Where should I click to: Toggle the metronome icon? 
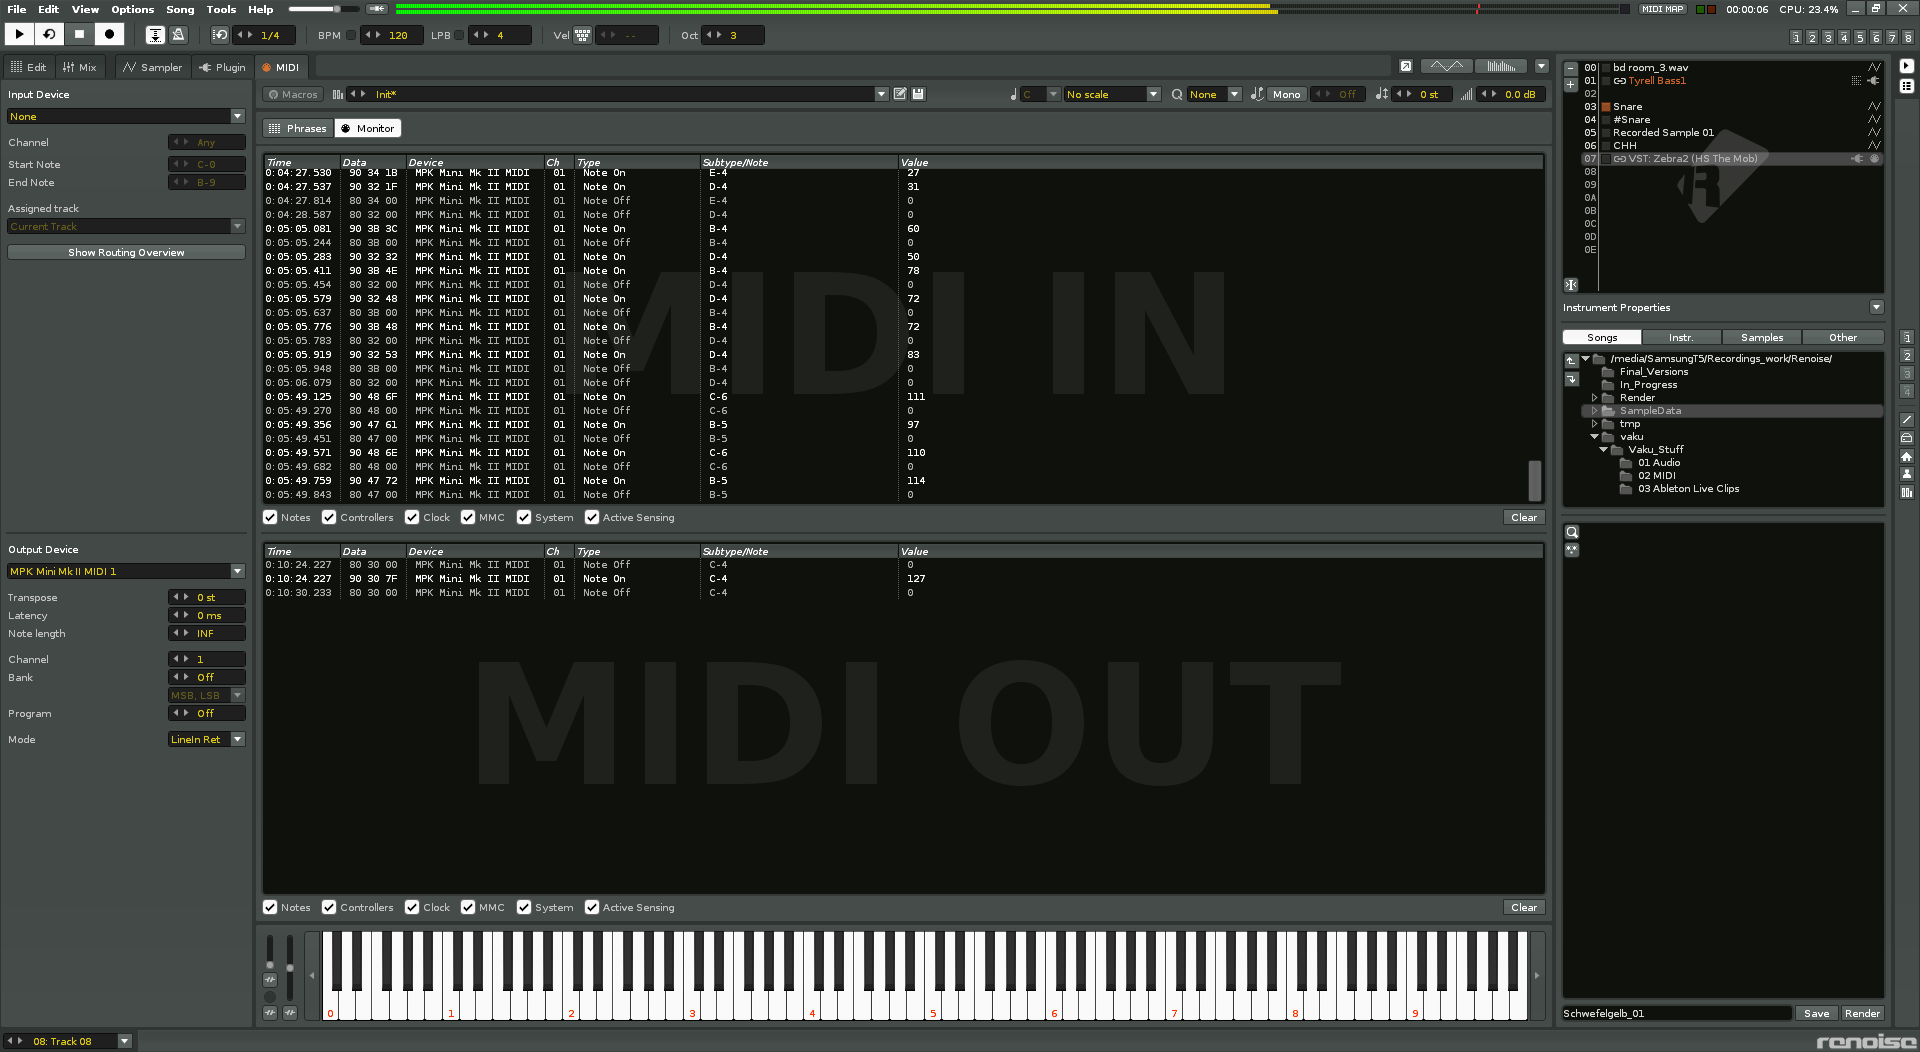pos(179,35)
